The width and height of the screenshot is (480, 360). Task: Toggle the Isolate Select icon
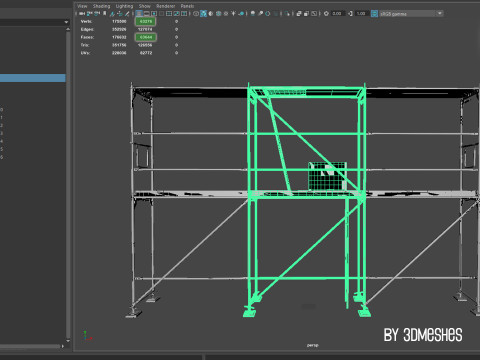pyautogui.click(x=287, y=14)
